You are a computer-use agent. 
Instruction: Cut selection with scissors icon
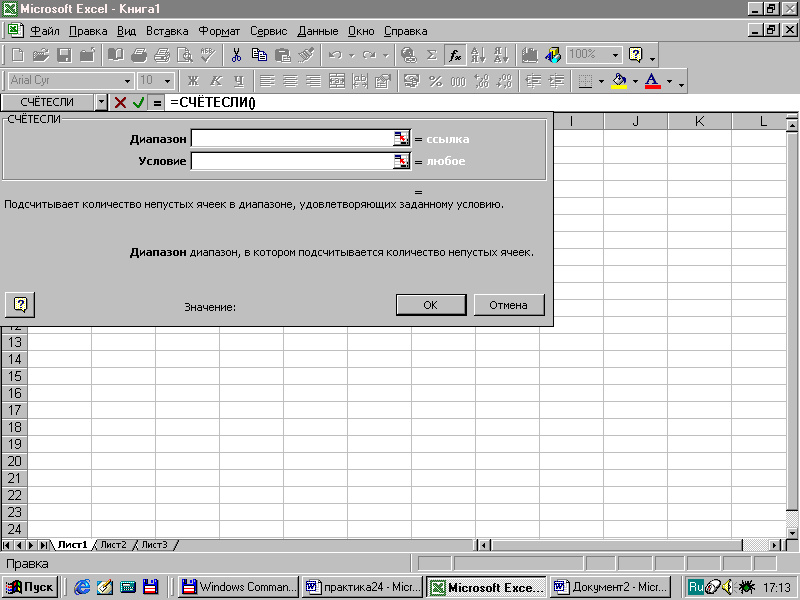(x=236, y=55)
